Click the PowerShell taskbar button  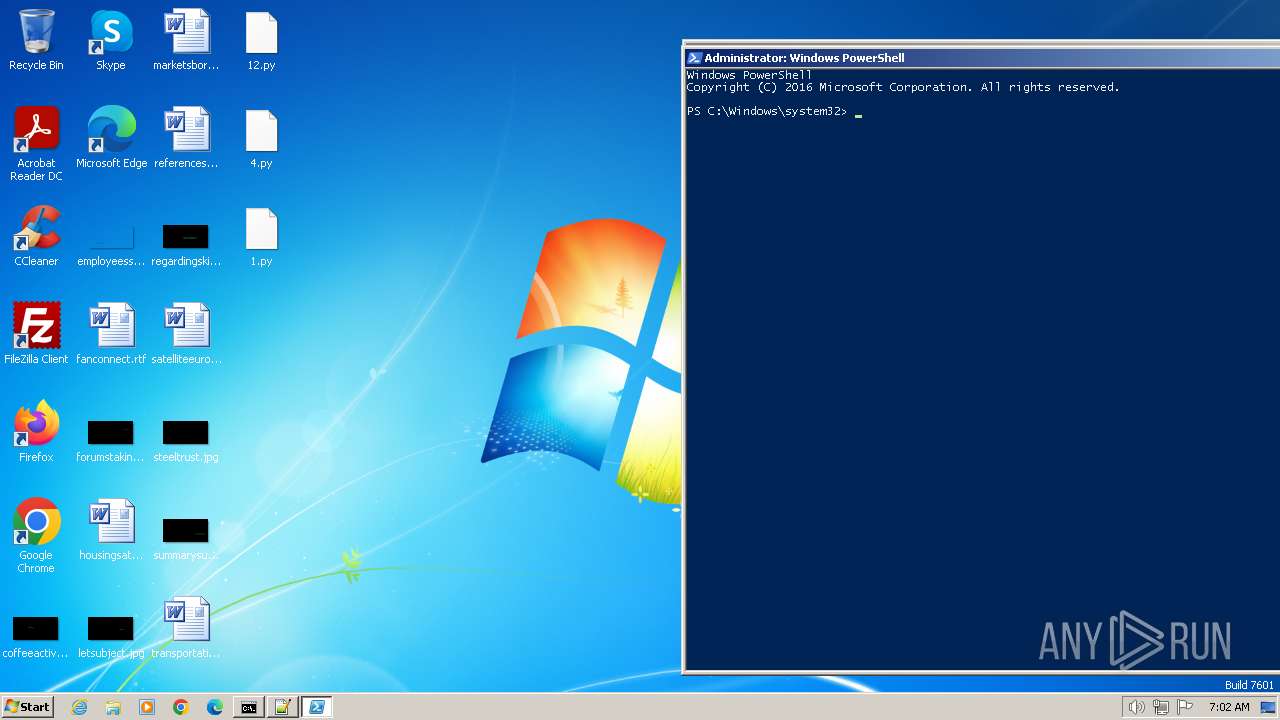[x=317, y=707]
